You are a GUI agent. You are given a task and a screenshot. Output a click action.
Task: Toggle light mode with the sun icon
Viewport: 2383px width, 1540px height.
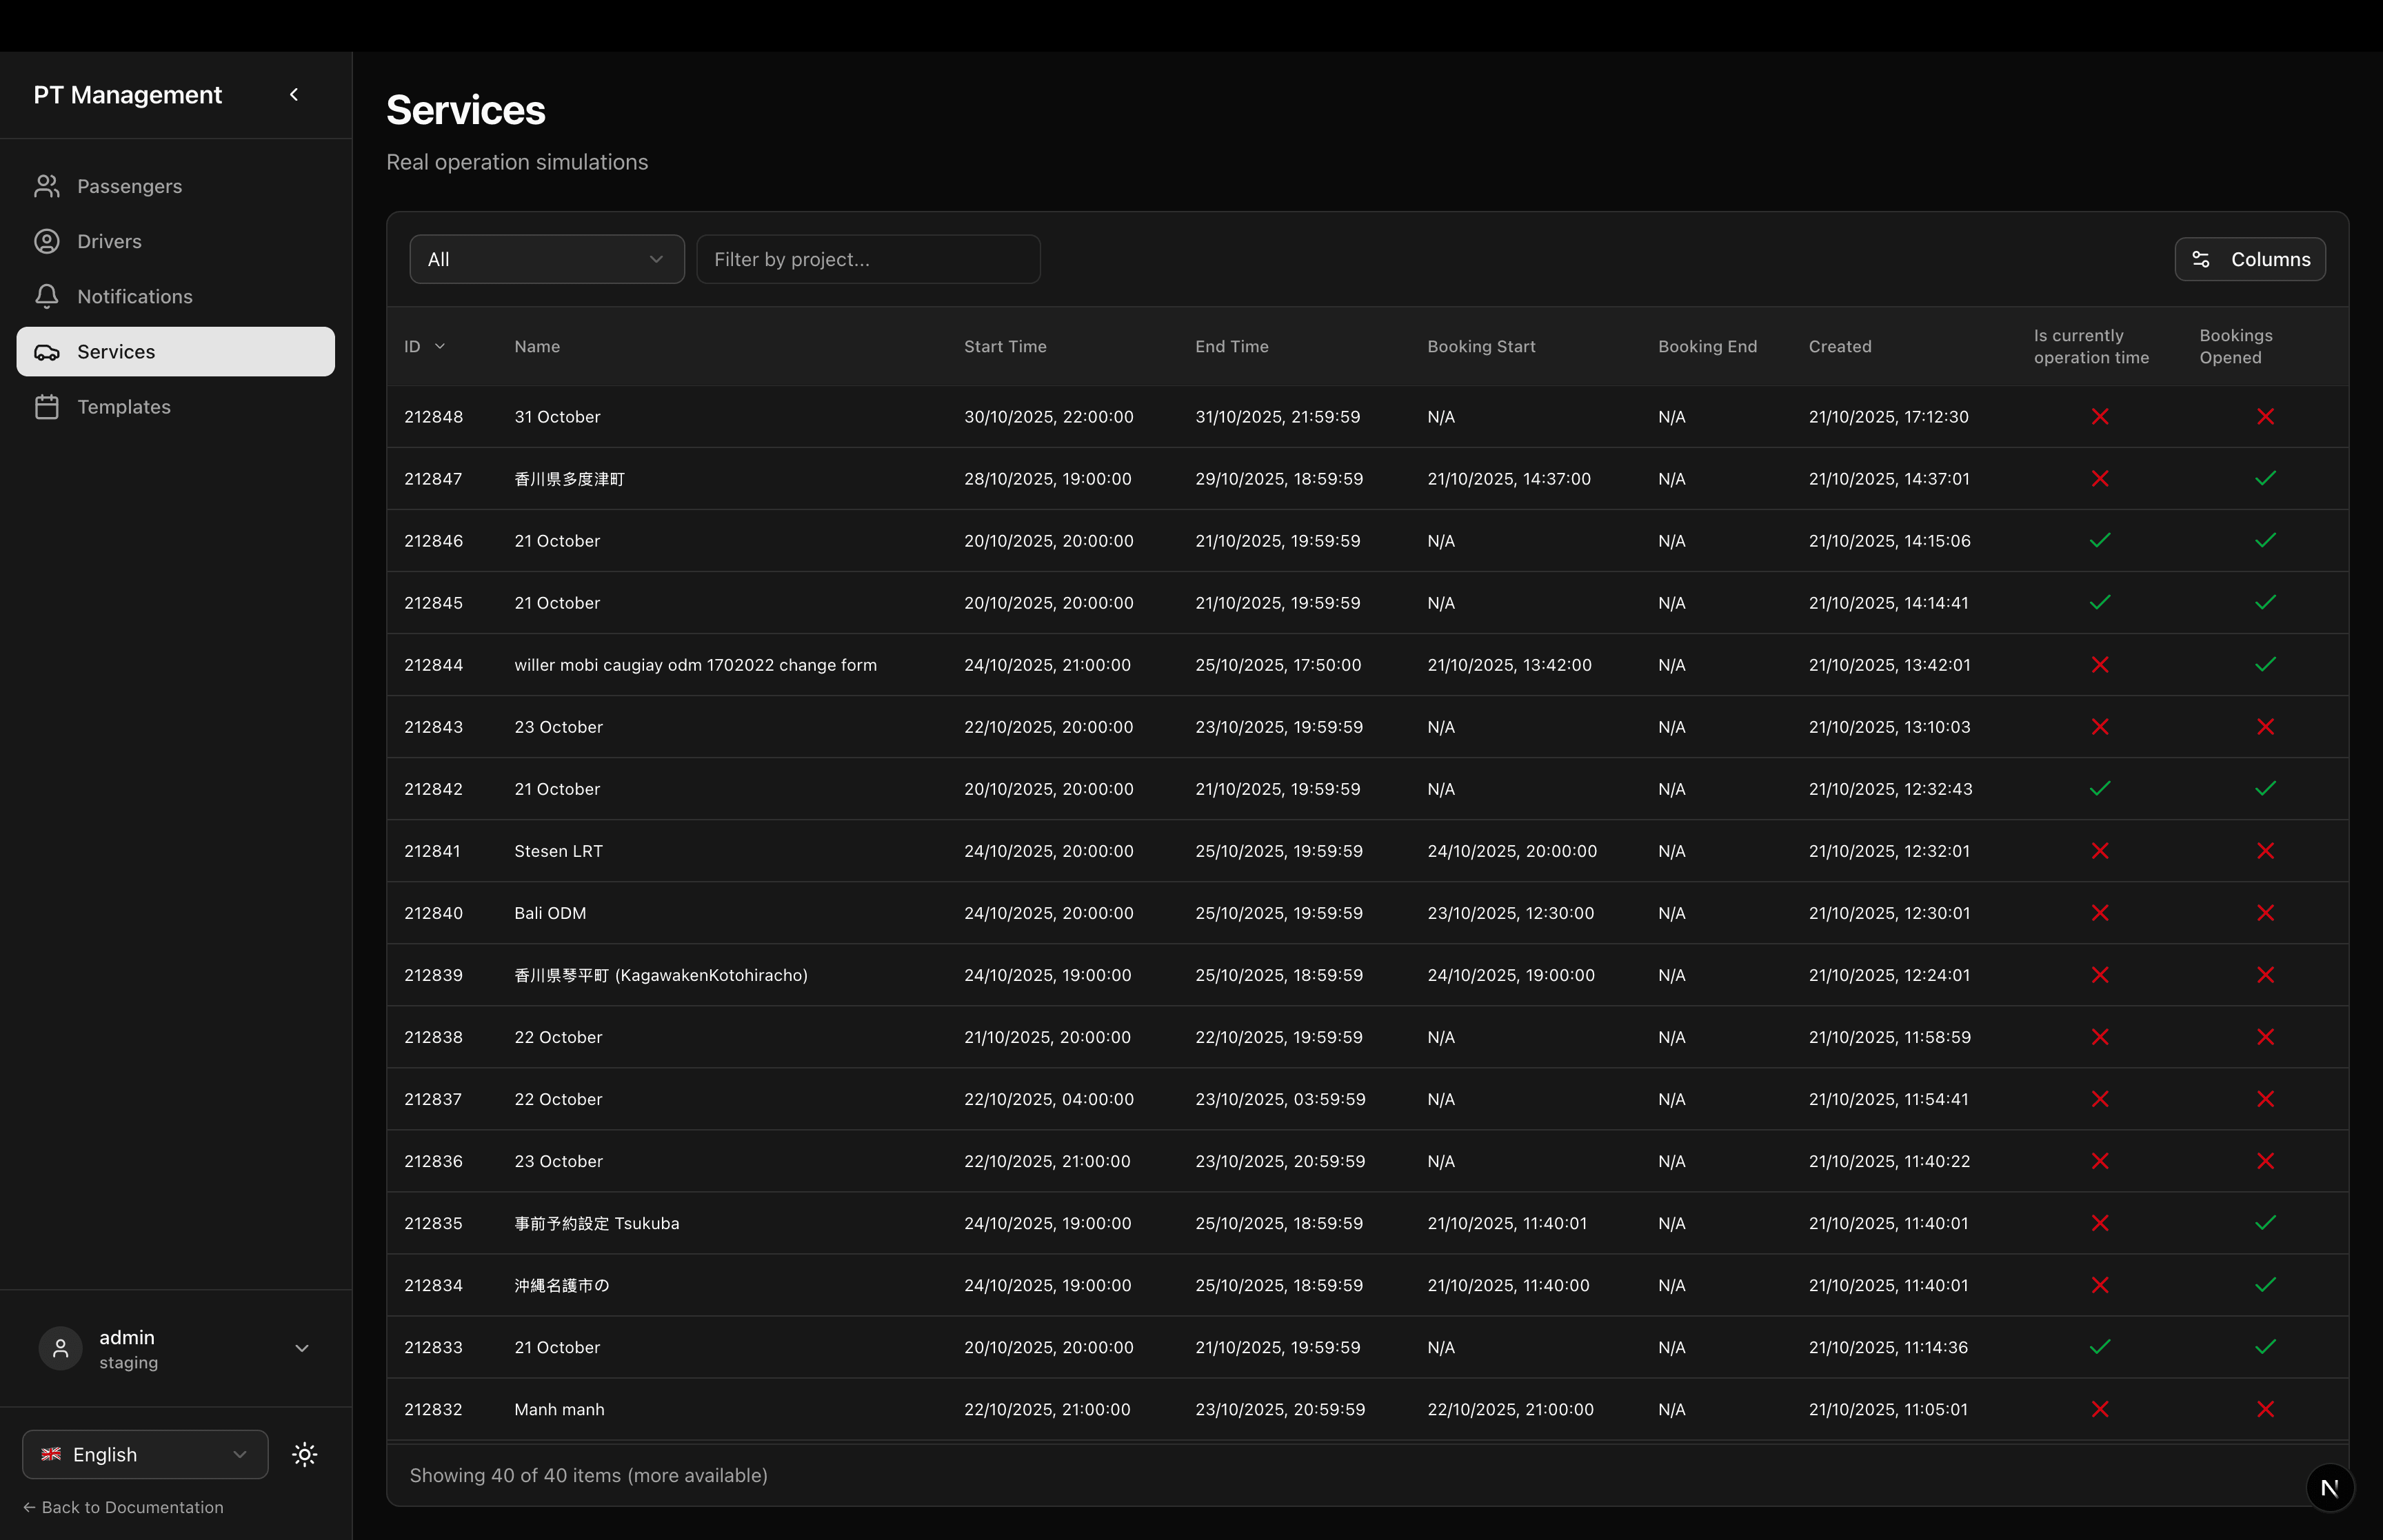(x=304, y=1454)
